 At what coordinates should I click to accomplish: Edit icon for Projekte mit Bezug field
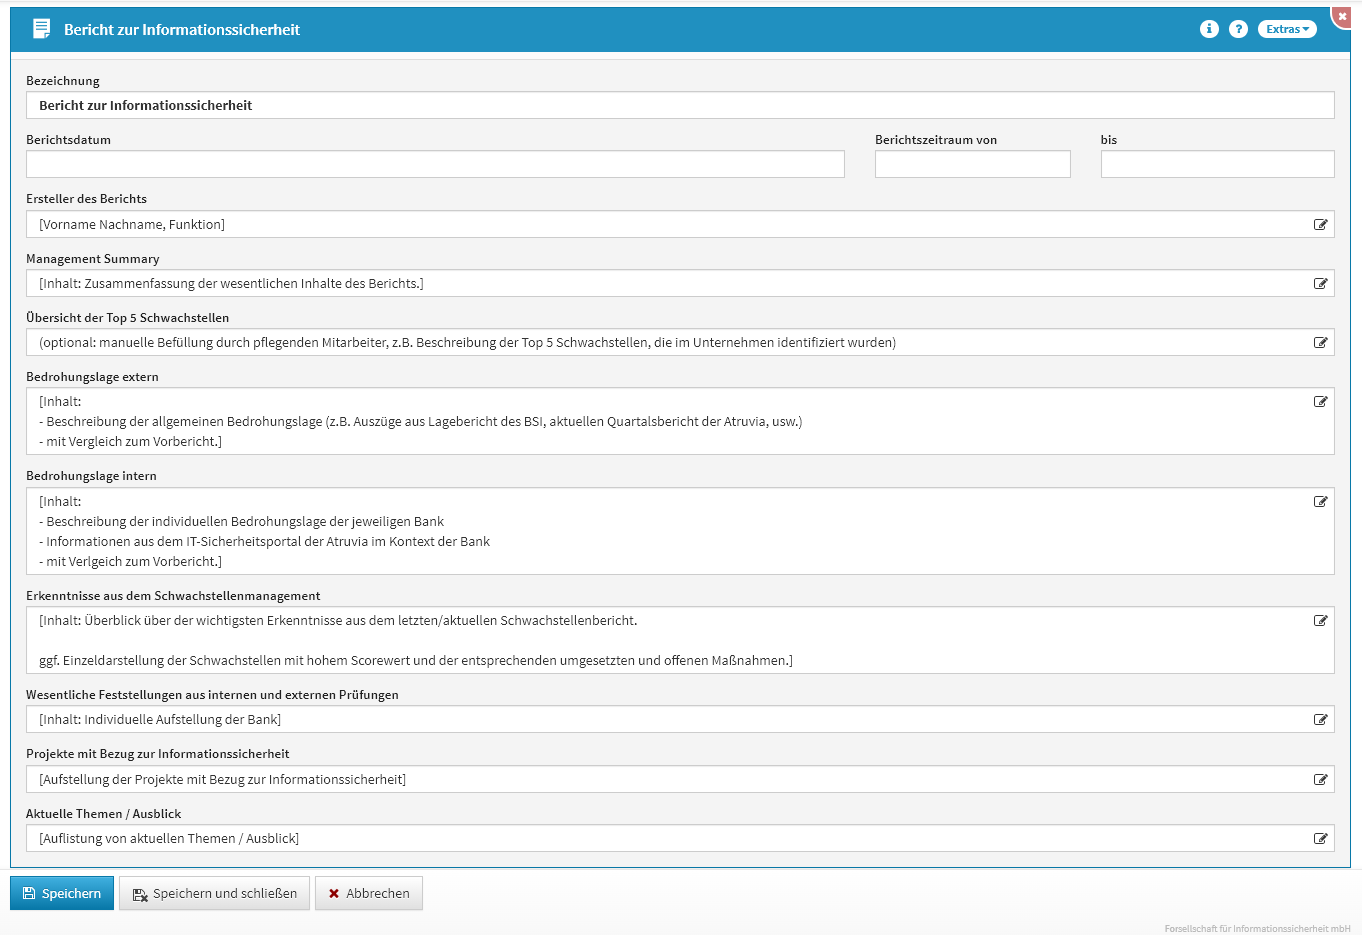[1320, 780]
